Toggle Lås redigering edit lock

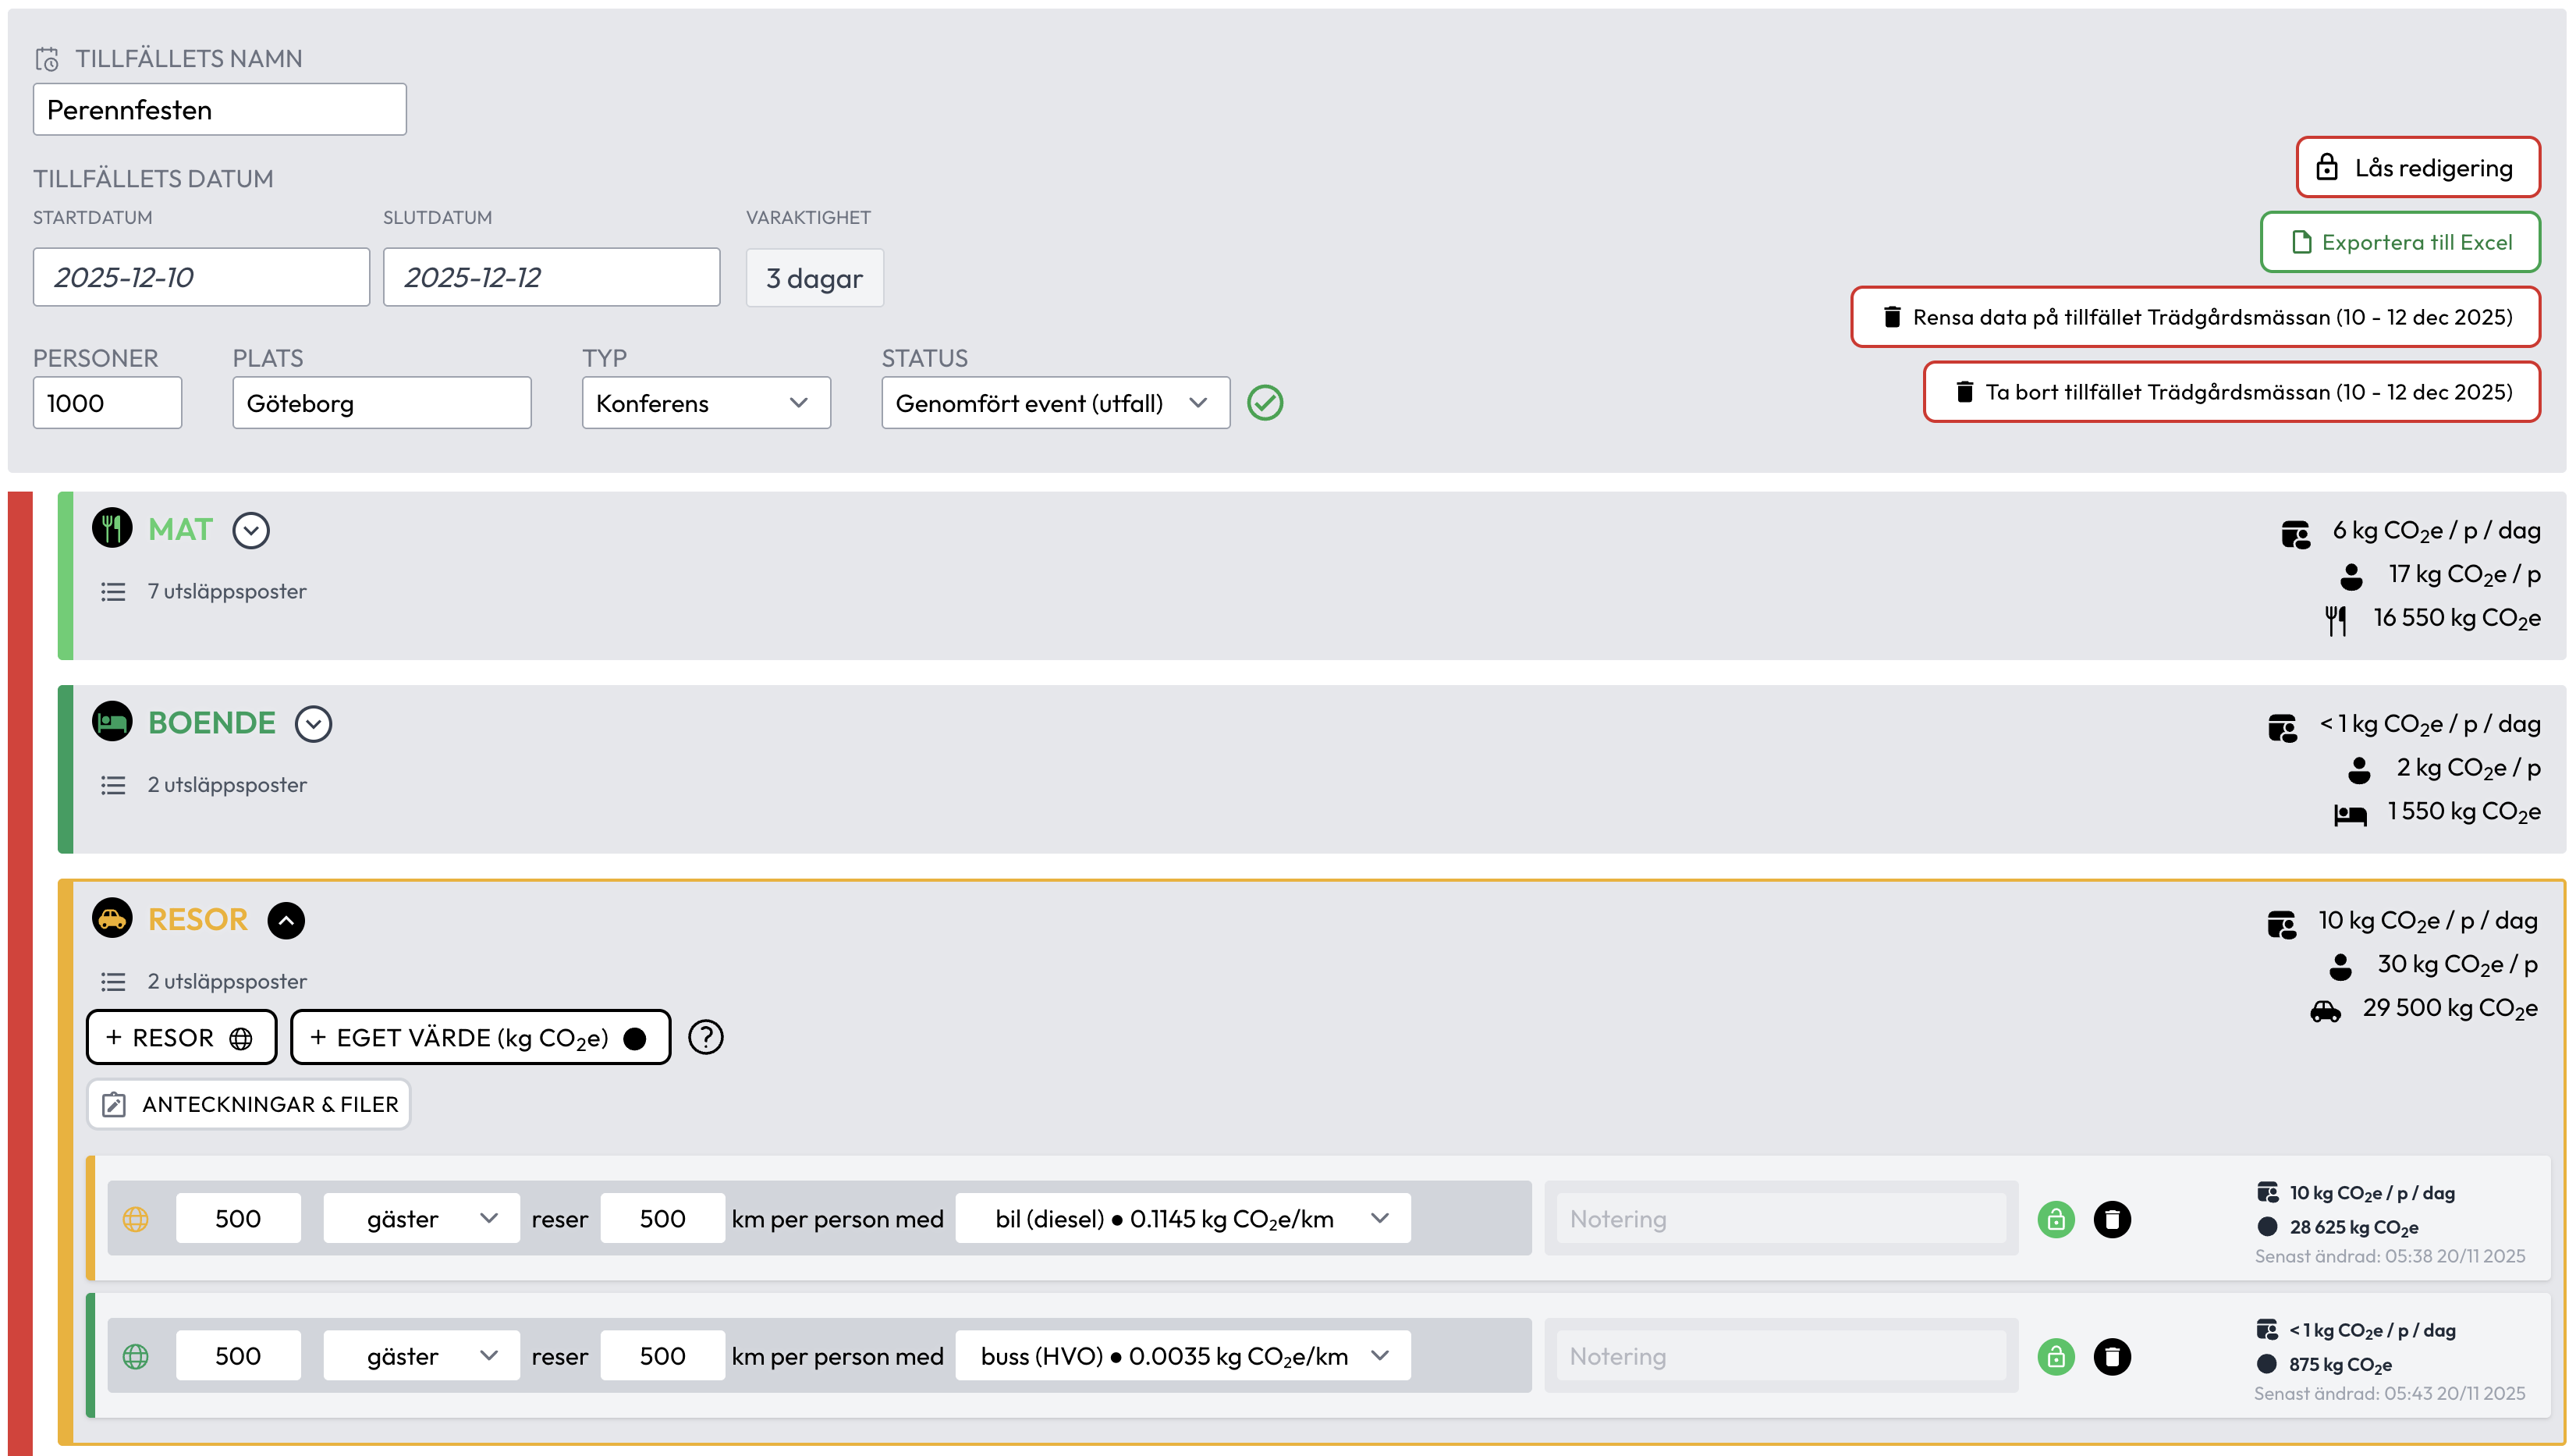click(x=2417, y=167)
